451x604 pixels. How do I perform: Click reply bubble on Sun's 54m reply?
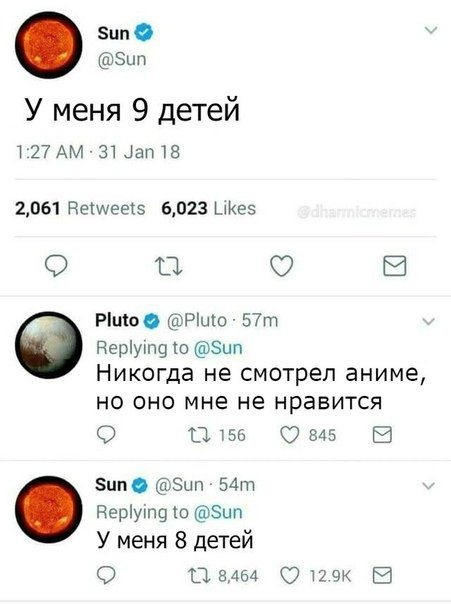coord(106,576)
